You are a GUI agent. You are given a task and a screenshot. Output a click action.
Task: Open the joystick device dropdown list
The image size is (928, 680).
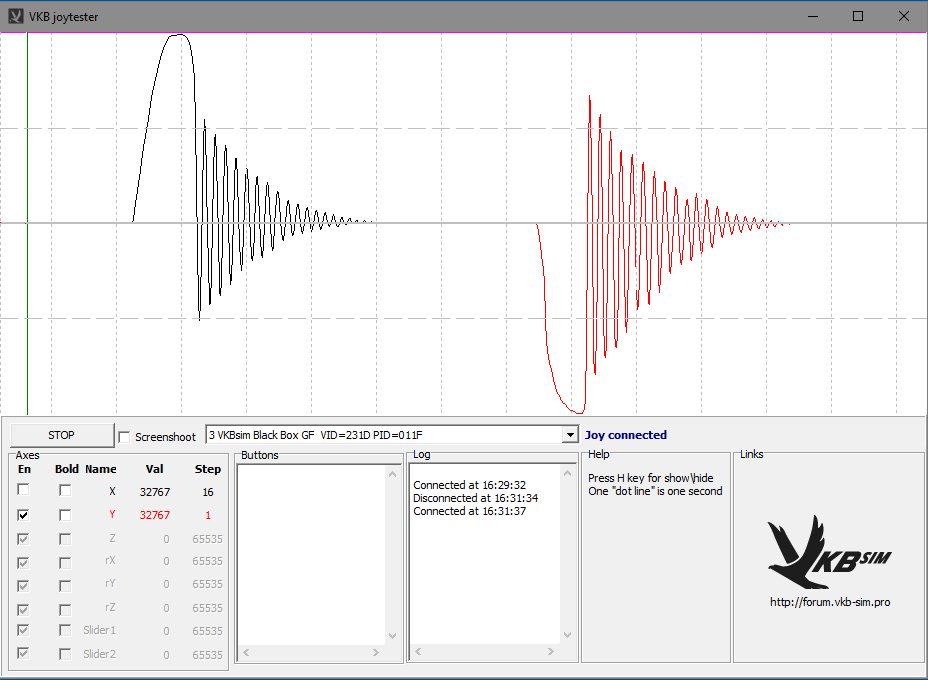pos(570,435)
